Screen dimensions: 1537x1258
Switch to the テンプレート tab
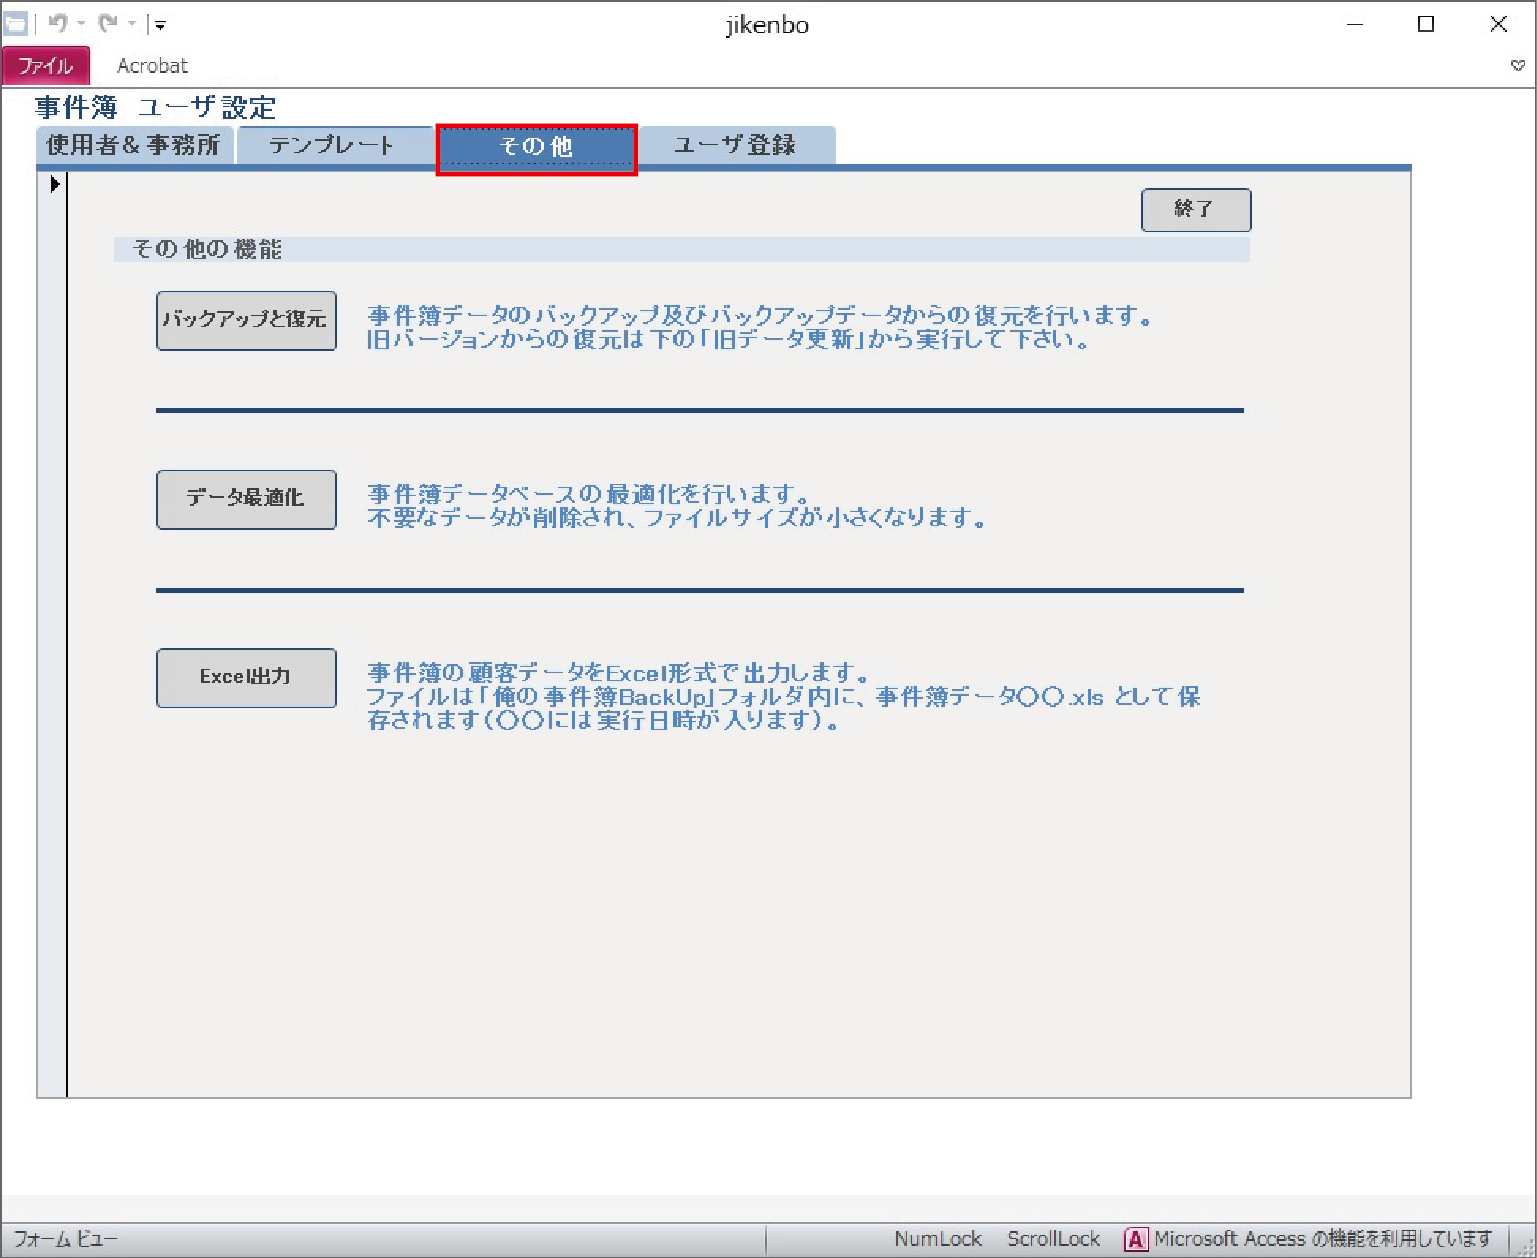click(332, 145)
